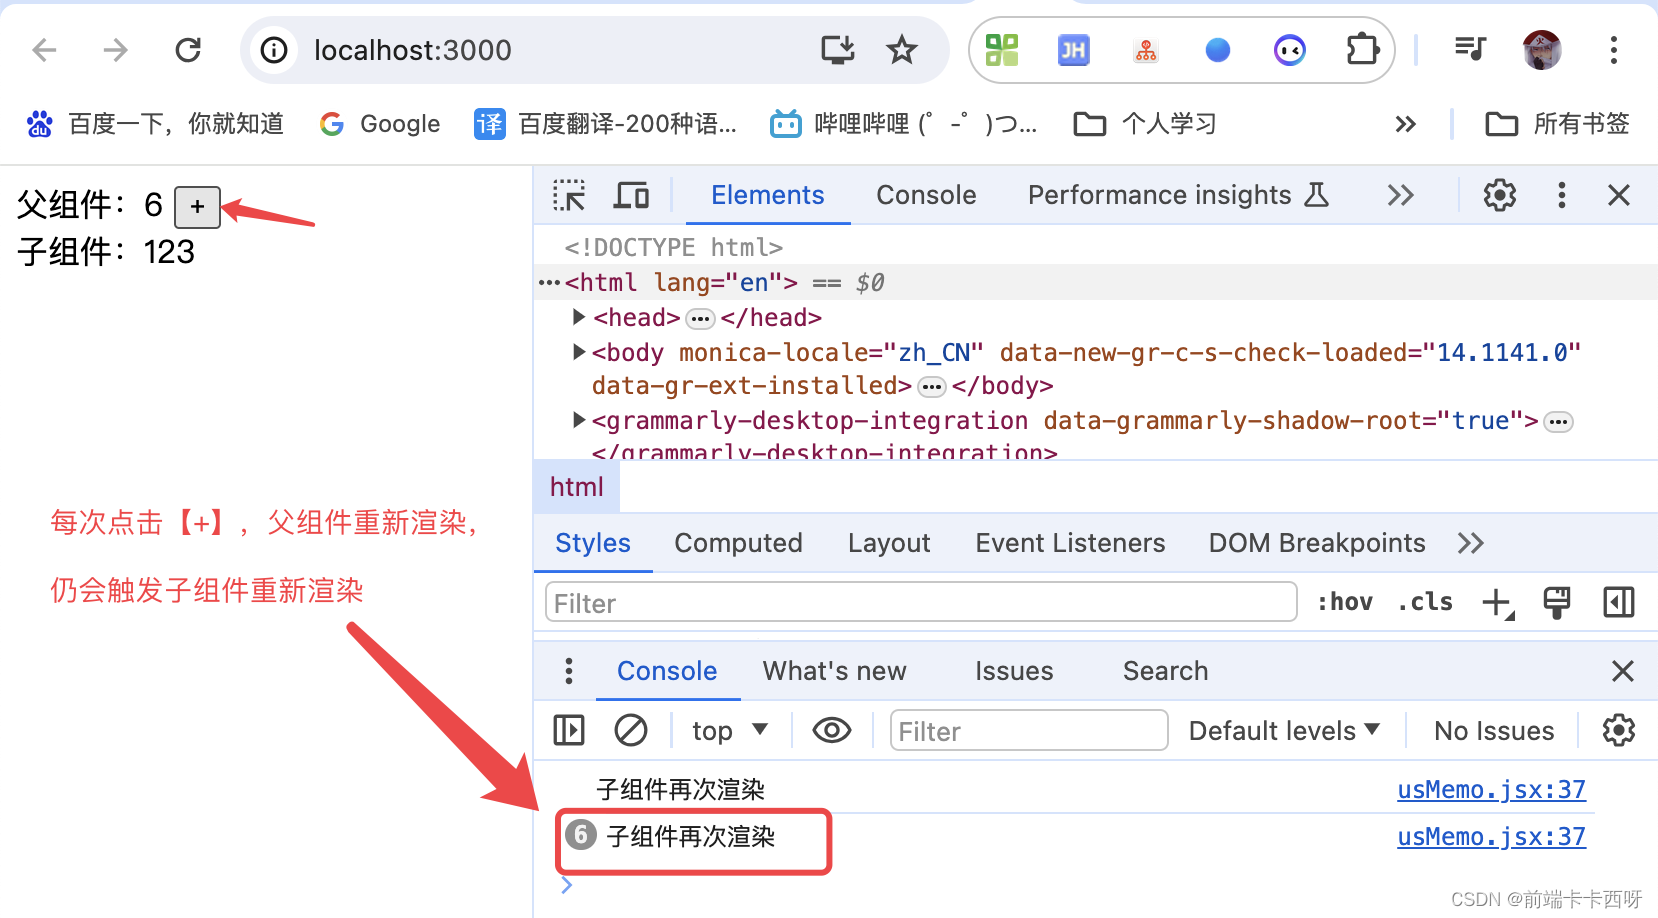
Task: Open the Layout tab
Action: [889, 543]
